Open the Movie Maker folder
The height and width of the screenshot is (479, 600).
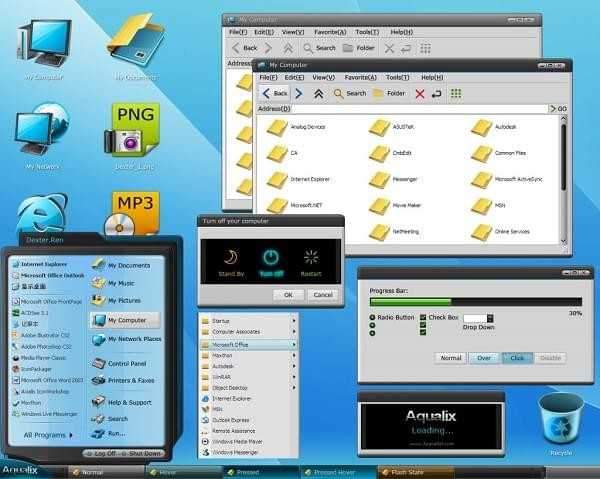379,205
